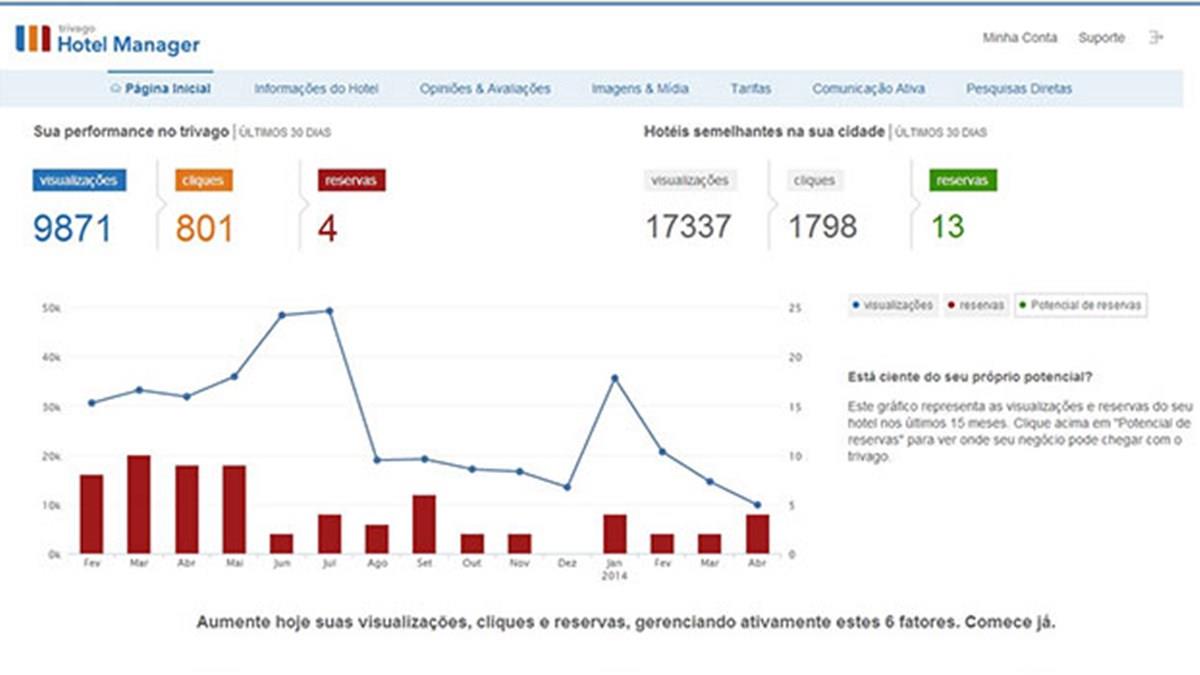Image resolution: width=1200 pixels, height=675 pixels.
Task: Click the logout icon beside Suporte
Action: [x=1156, y=38]
